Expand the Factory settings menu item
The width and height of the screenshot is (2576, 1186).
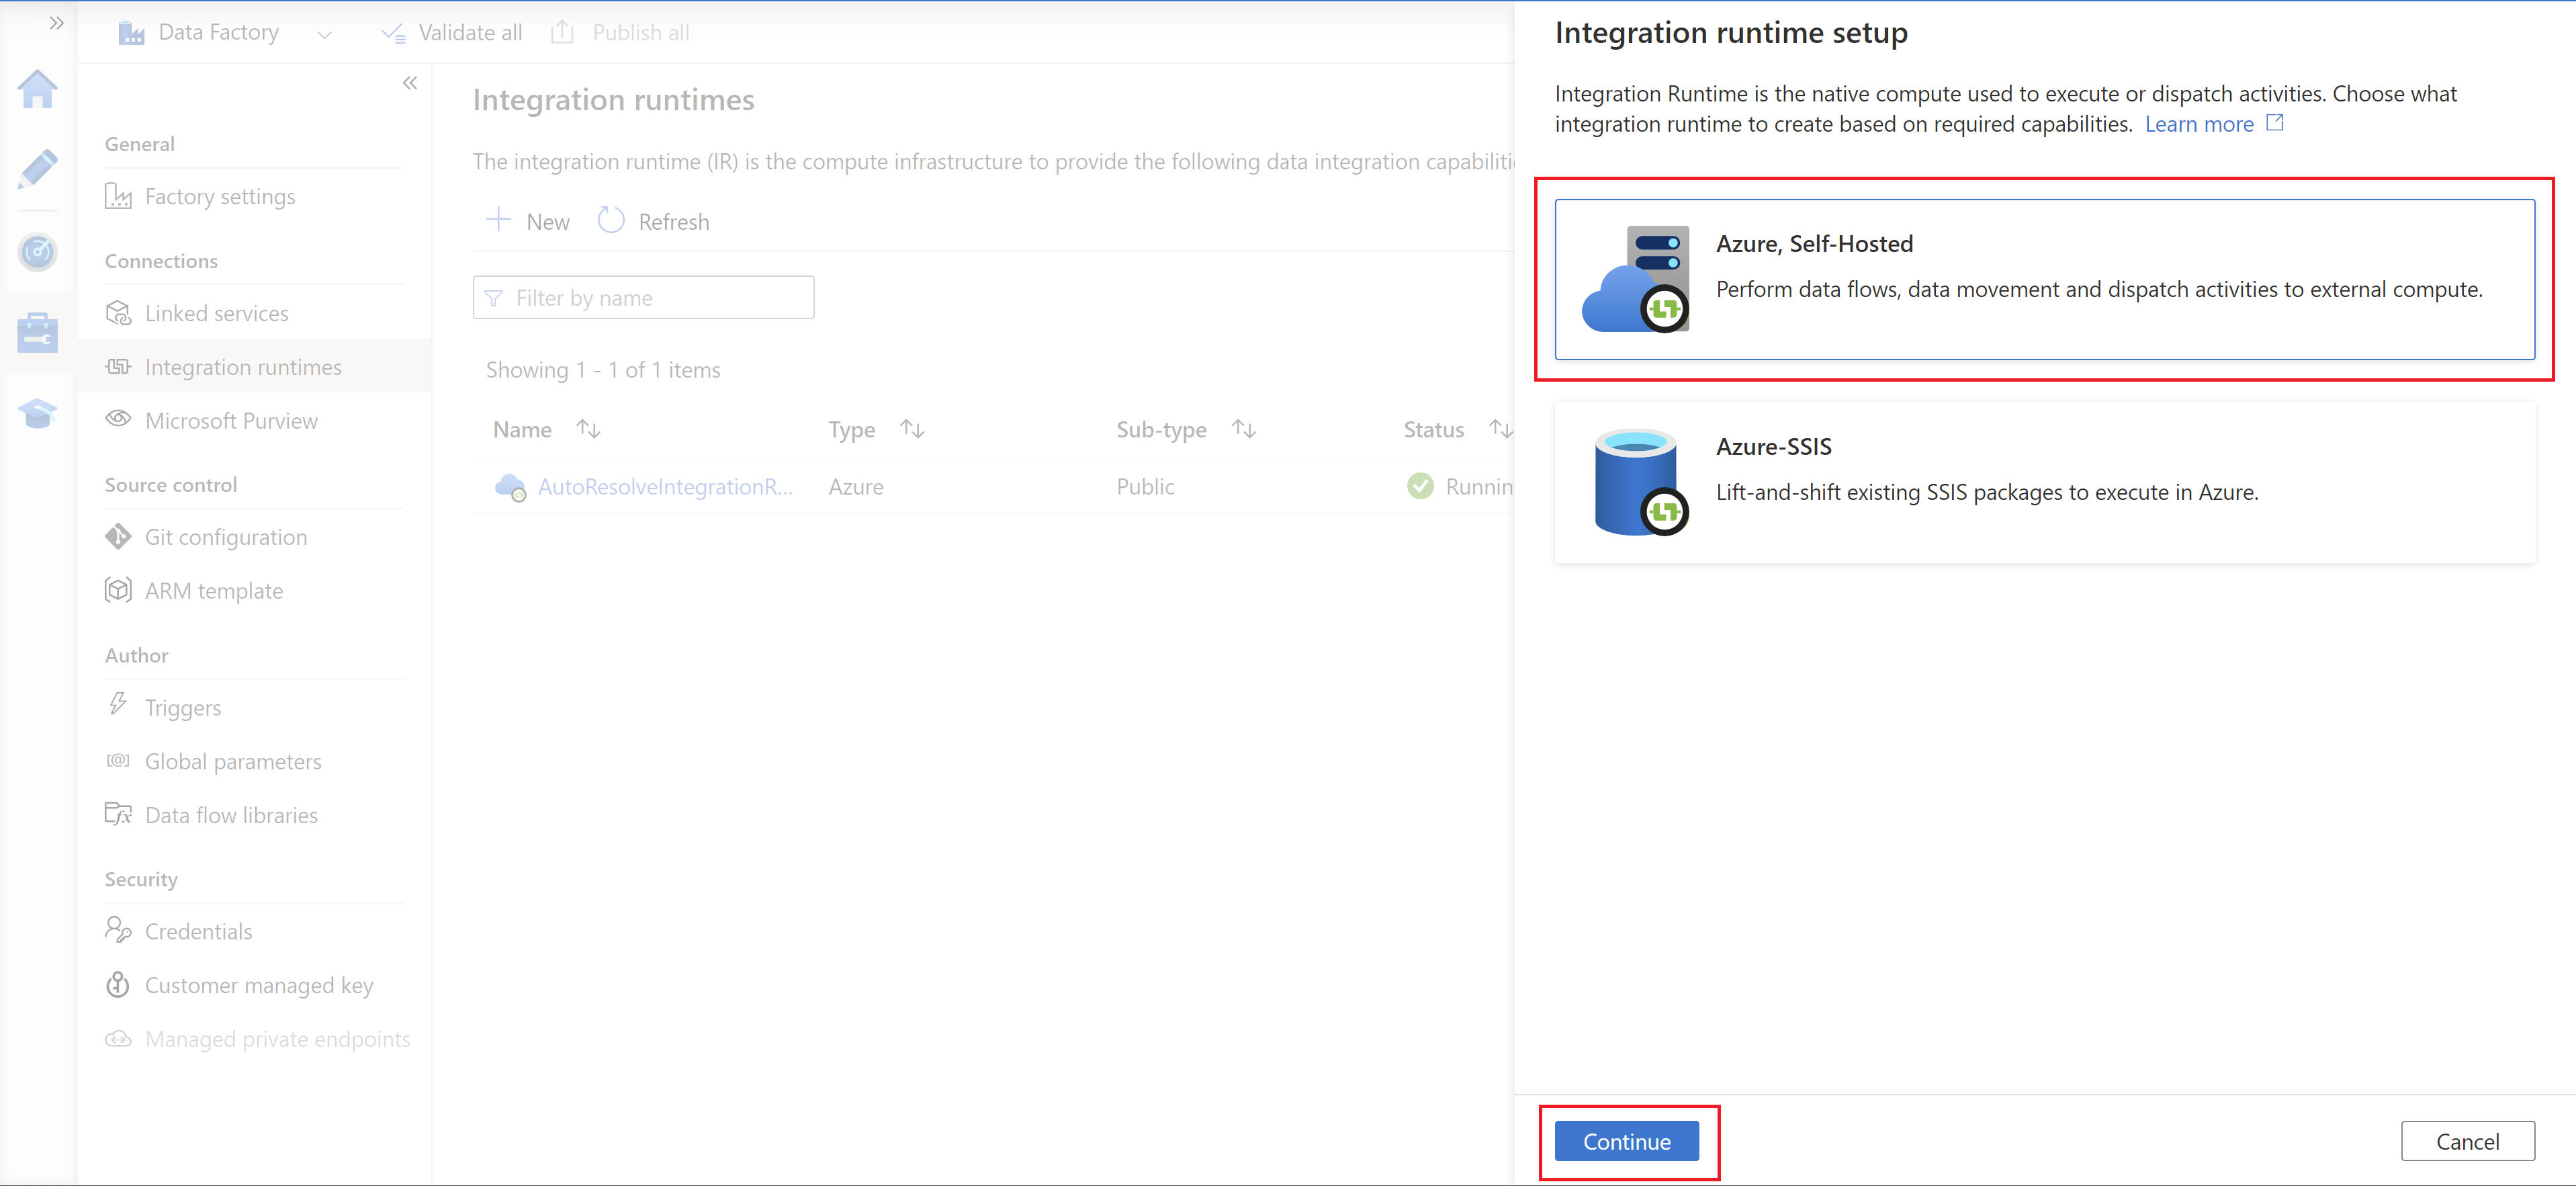point(222,196)
